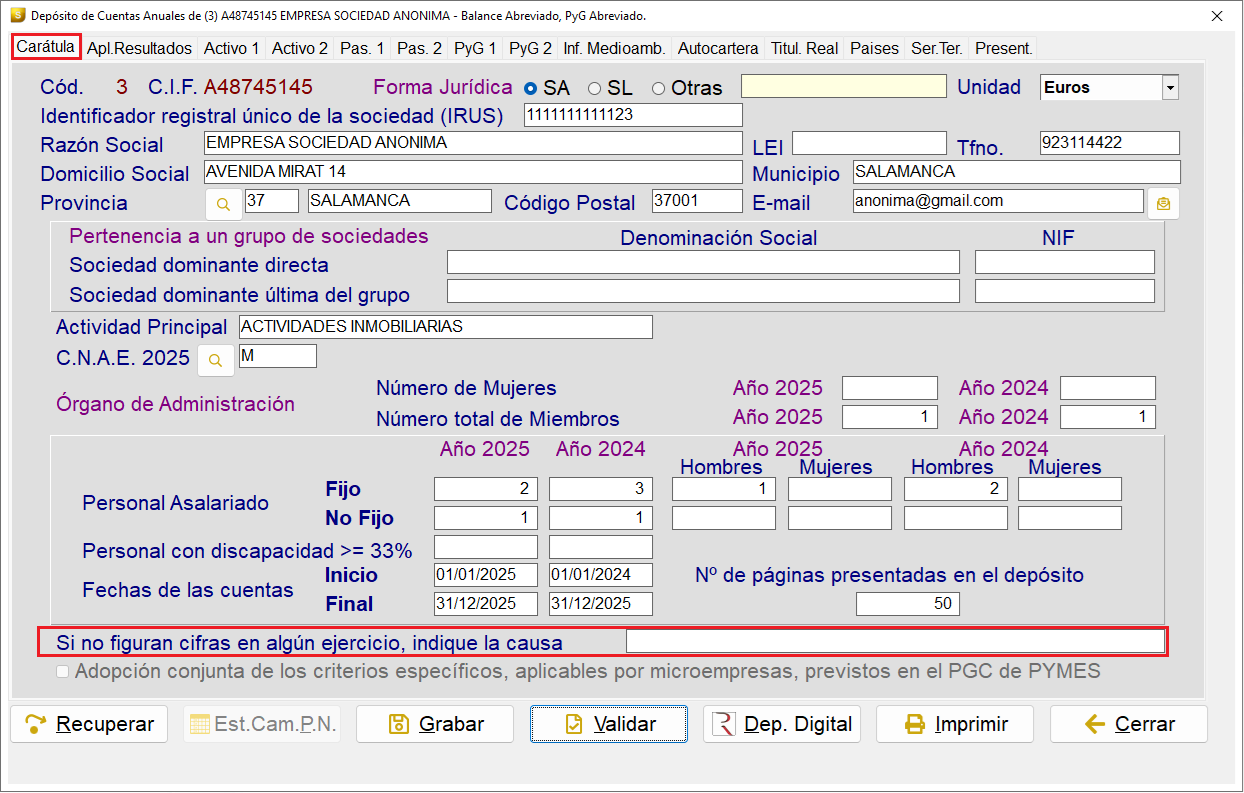Click the yellow Otras forma jurídica field
Viewport: 1244px width, 793px height.
click(843, 86)
